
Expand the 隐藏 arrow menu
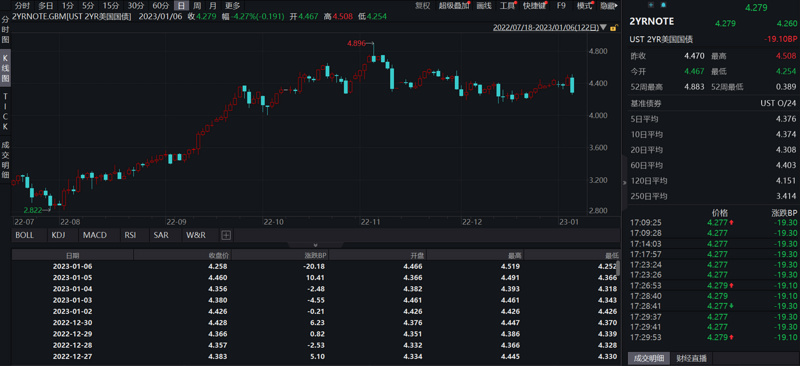point(608,6)
